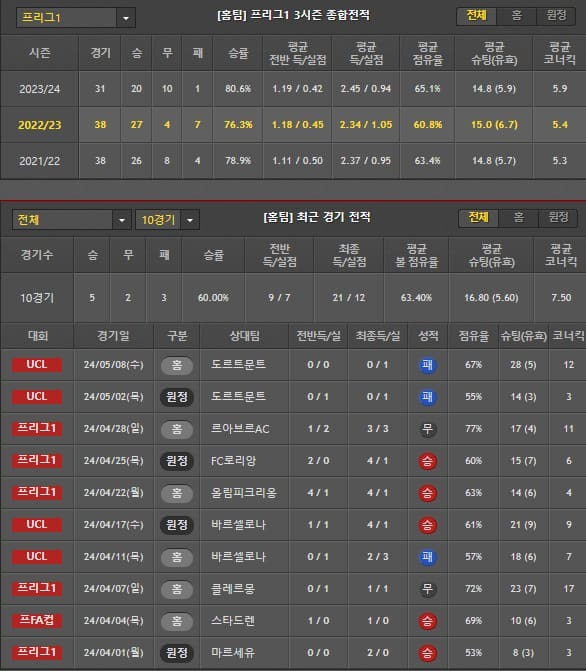
Task: Click opponent 르아브르AC
Action: click(240, 428)
